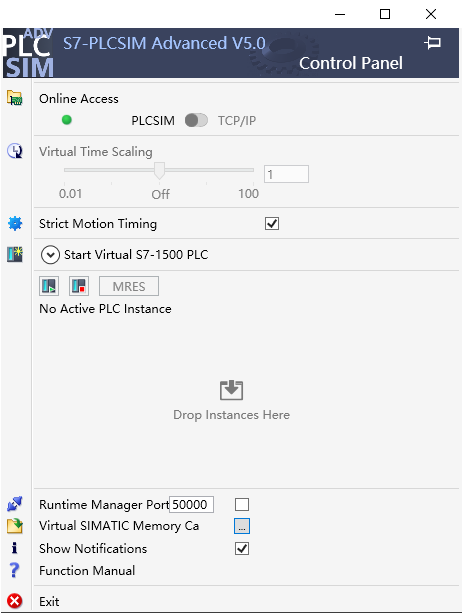
Task: Click the green online status indicator
Action: point(67,120)
